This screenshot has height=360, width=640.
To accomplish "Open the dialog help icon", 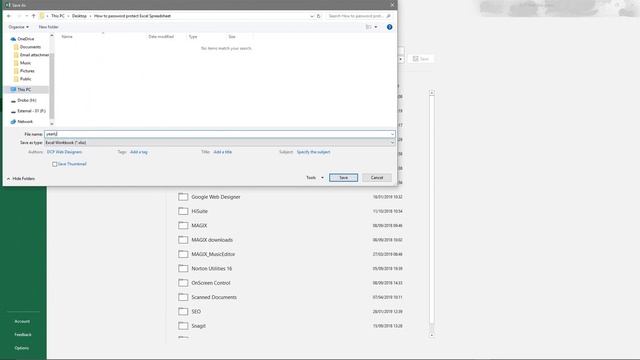I will pos(389,27).
